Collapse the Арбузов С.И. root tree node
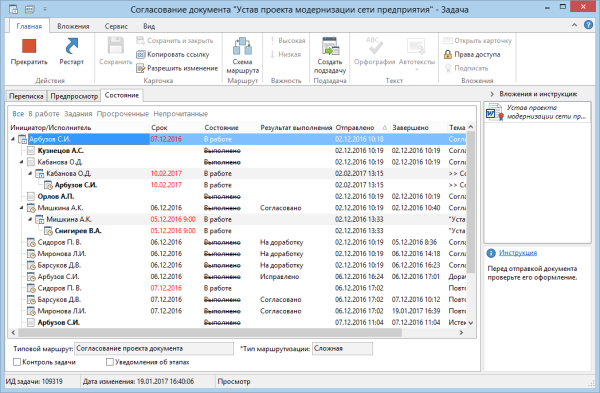 pos(13,139)
